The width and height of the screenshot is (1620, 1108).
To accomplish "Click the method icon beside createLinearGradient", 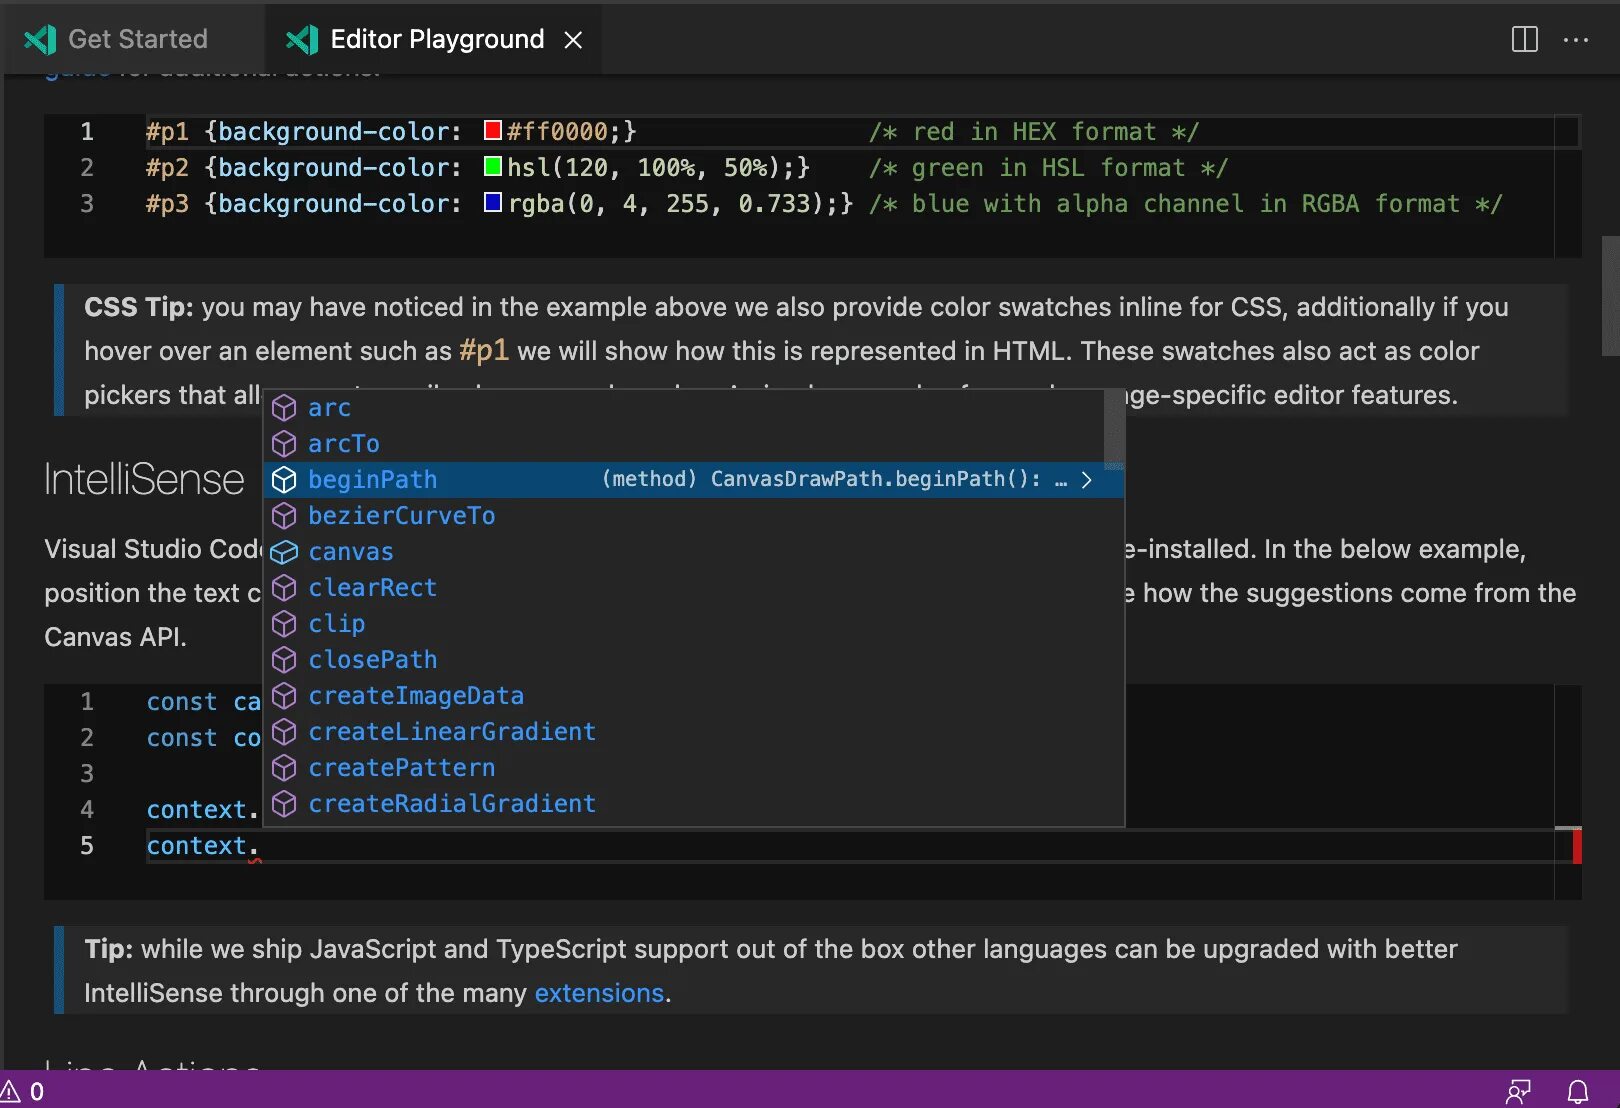I will [x=284, y=732].
